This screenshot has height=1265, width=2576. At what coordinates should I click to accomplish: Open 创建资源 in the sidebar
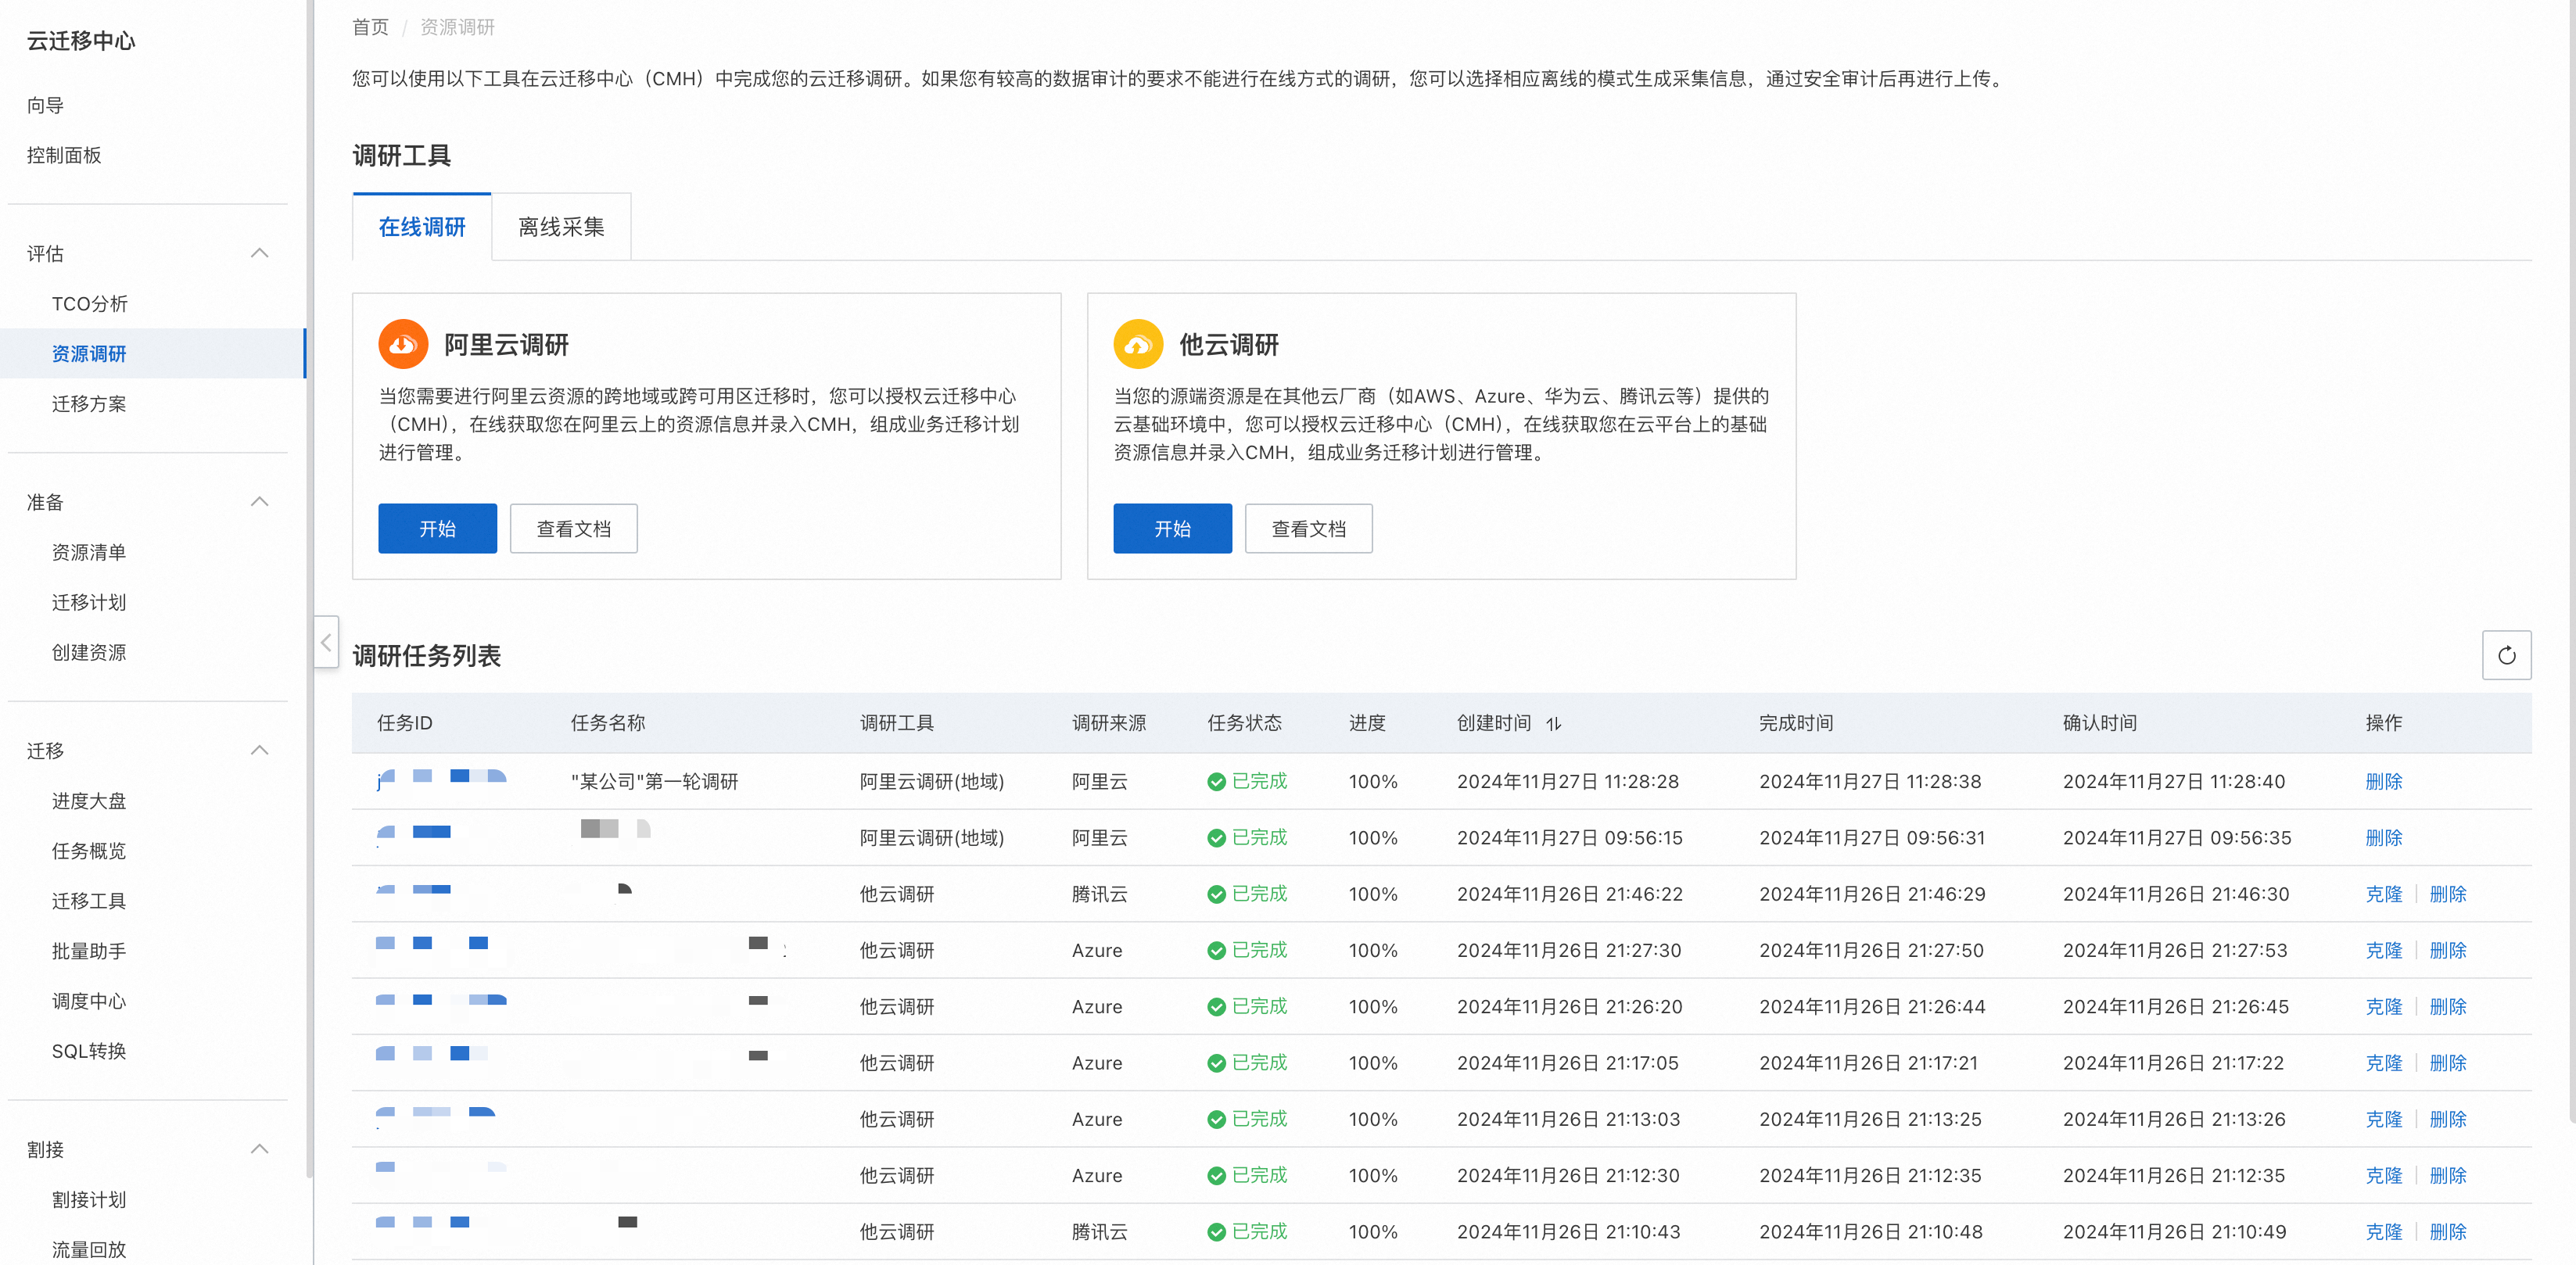click(89, 652)
